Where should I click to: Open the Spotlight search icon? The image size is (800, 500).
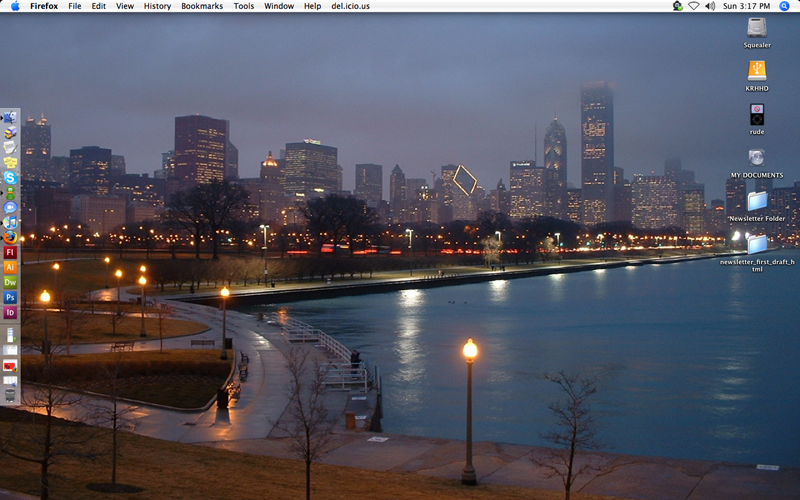788,6
